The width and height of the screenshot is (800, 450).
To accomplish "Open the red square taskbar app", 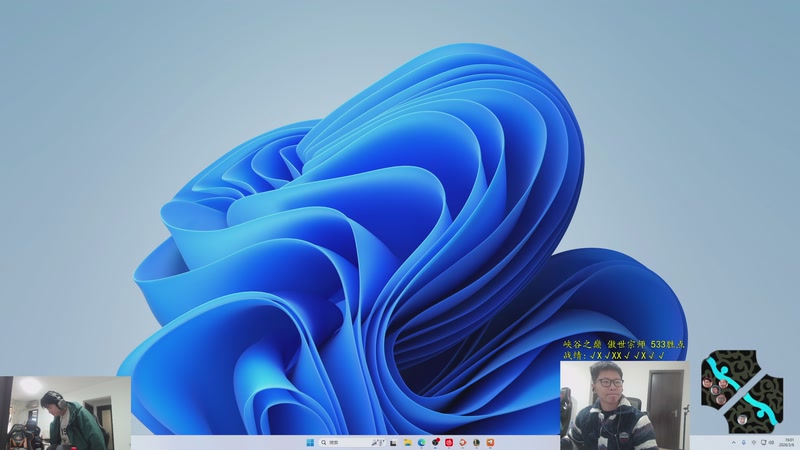I will [449, 442].
